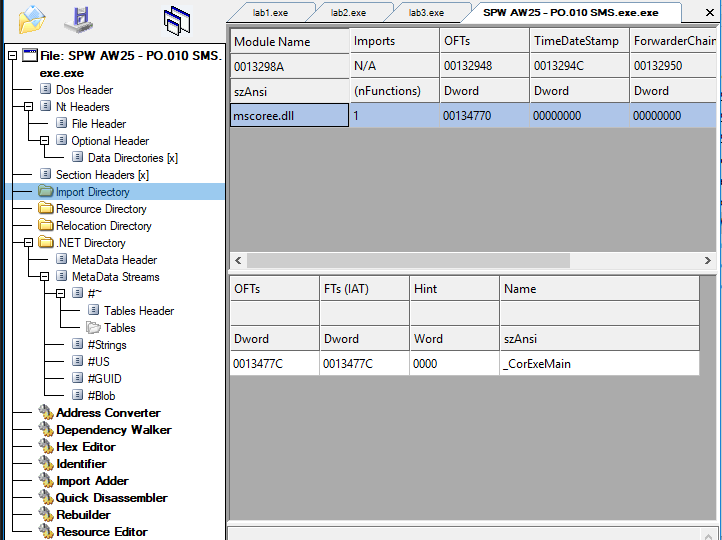722x540 pixels.
Task: Click the _CorExeMain function name cell
Action: click(600, 364)
